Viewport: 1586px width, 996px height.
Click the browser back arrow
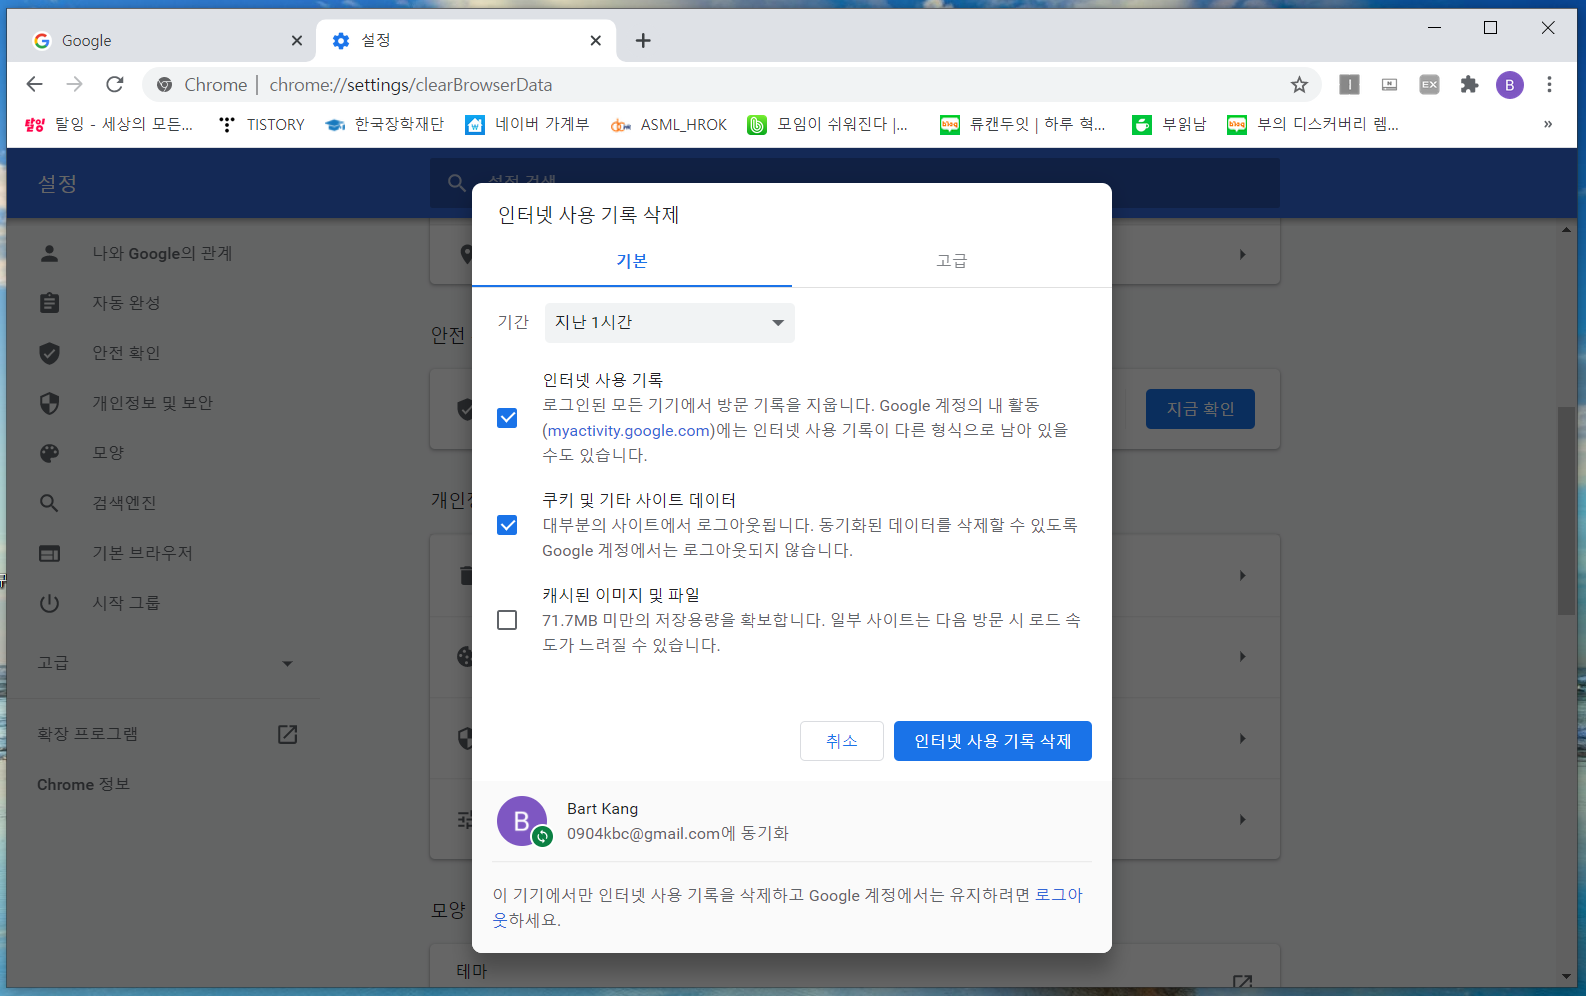pyautogui.click(x=35, y=84)
